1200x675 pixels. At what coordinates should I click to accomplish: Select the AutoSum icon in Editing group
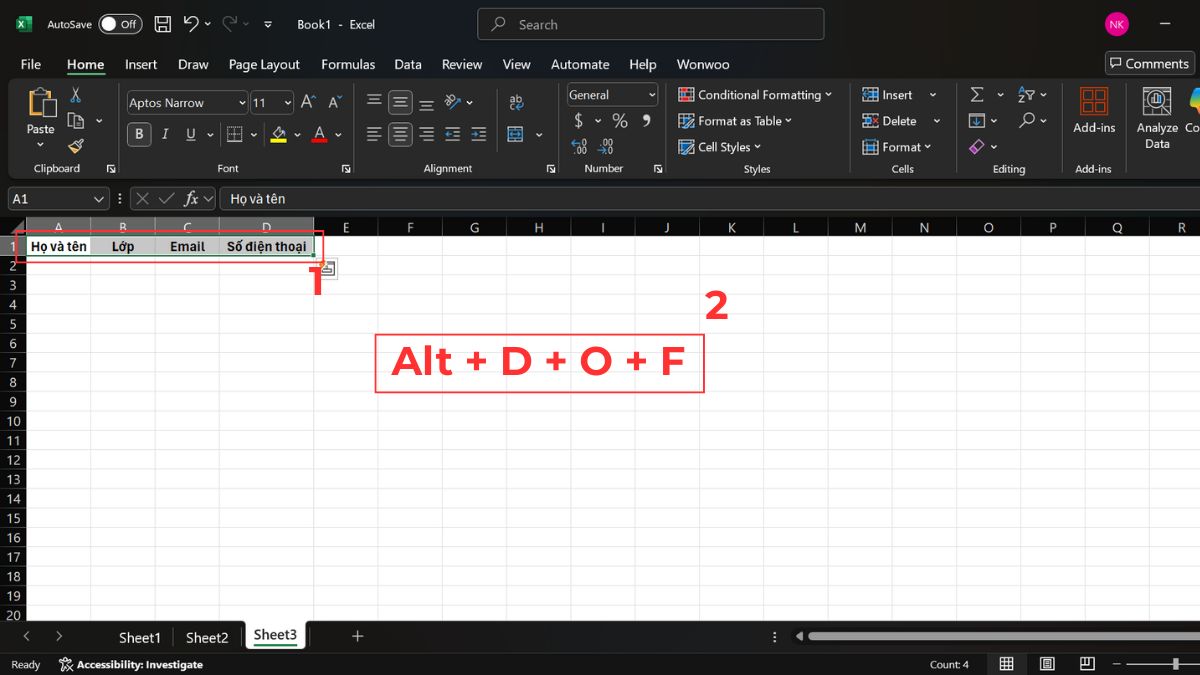click(x=977, y=94)
